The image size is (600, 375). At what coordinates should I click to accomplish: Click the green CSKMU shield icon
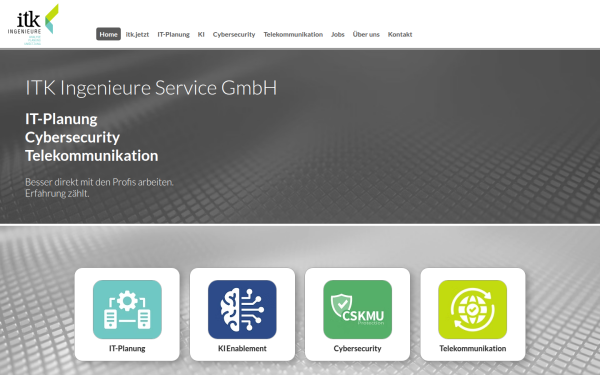[x=357, y=309]
